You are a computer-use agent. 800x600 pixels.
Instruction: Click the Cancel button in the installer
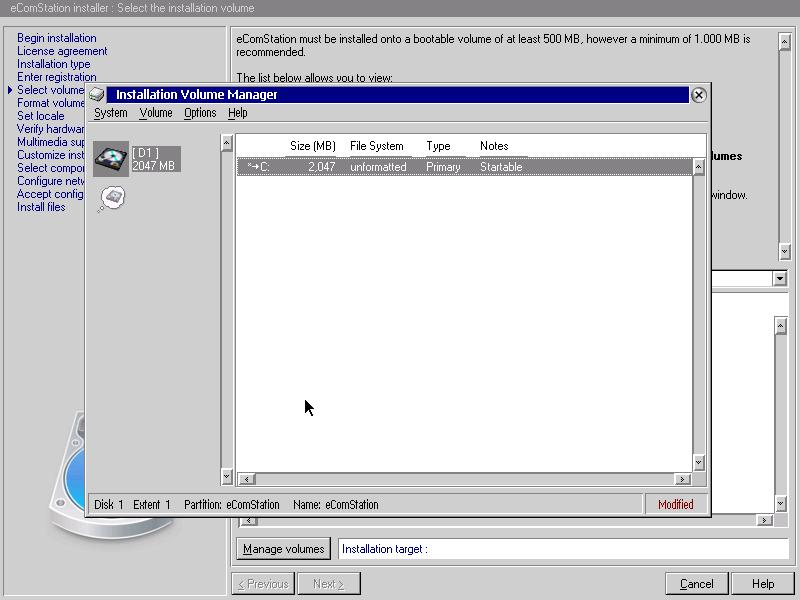696,584
